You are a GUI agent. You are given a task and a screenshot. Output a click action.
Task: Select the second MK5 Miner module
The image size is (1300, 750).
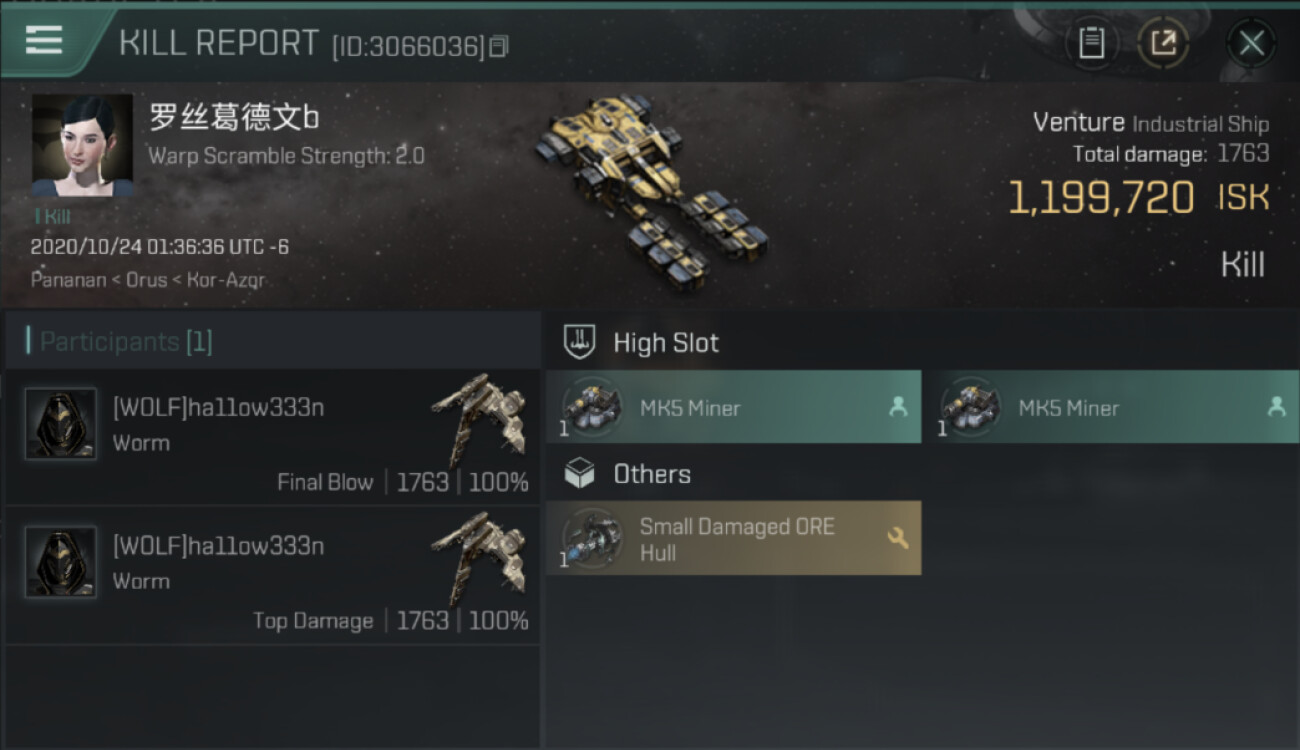point(1111,407)
